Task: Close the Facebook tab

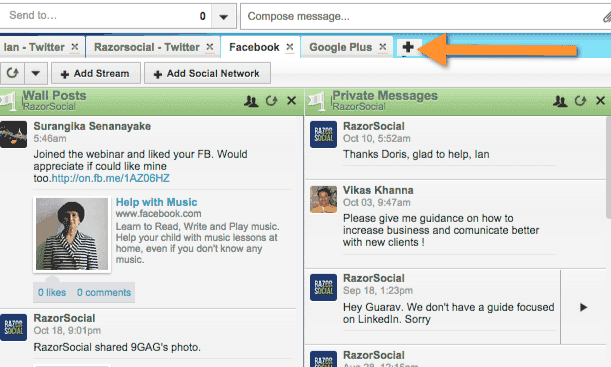Action: (290, 47)
